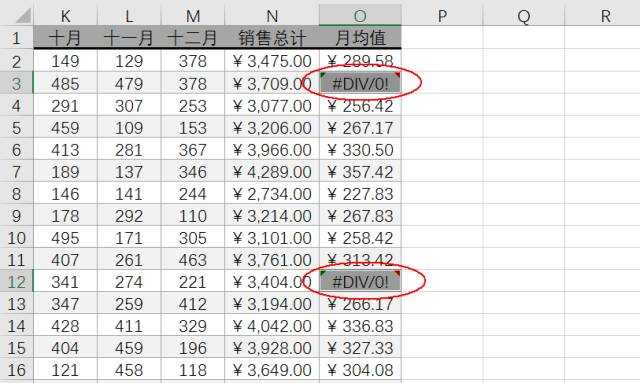Click the #DIV/0! error cell in row 12

360,281
